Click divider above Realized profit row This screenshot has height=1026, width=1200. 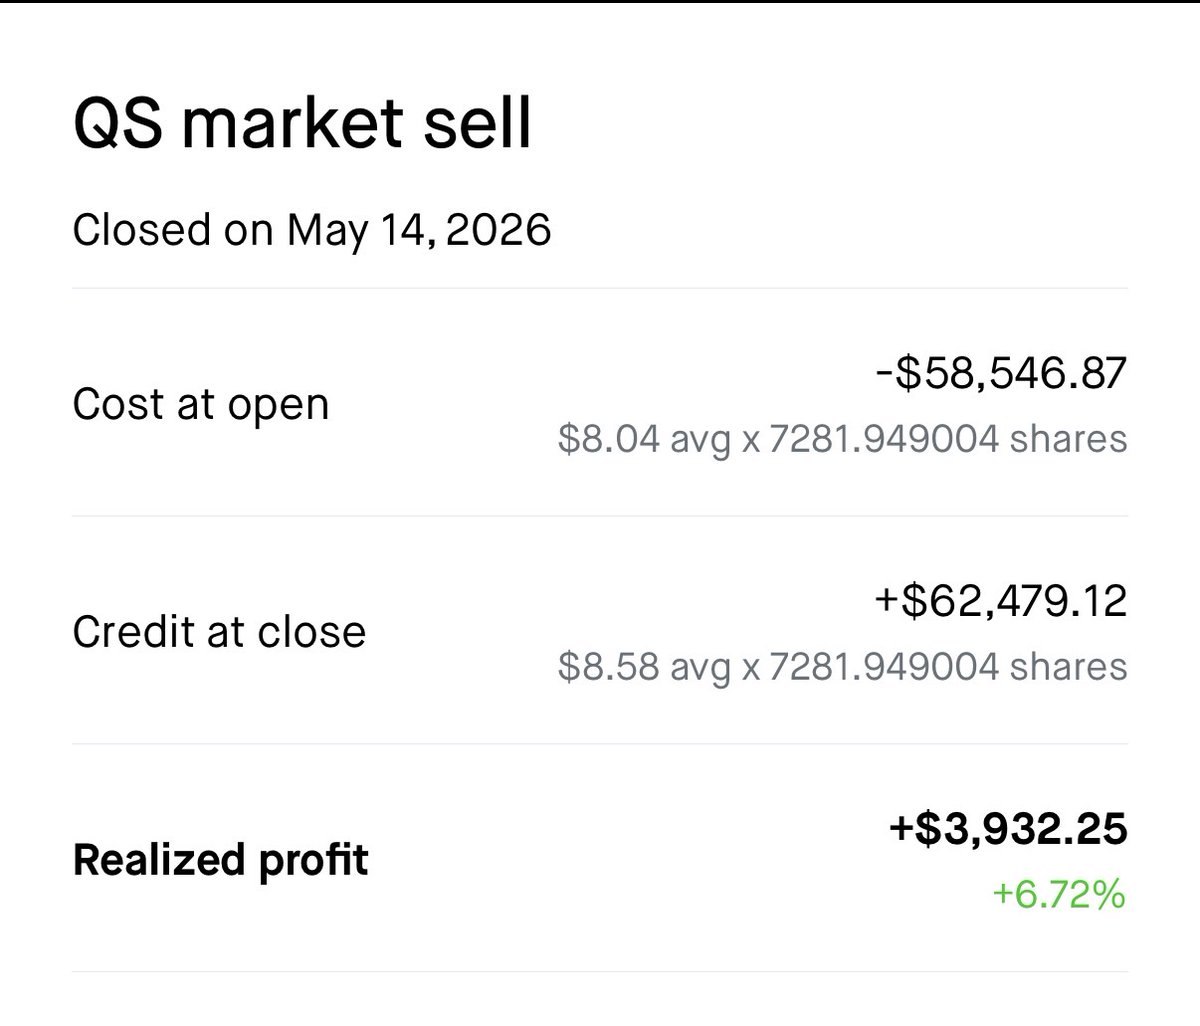(600, 744)
